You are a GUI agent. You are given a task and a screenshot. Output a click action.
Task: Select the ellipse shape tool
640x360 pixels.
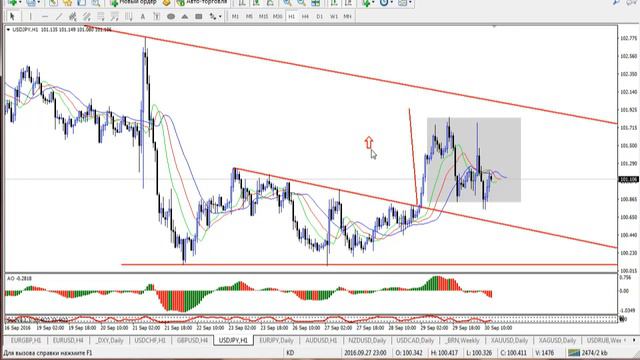coord(171,17)
